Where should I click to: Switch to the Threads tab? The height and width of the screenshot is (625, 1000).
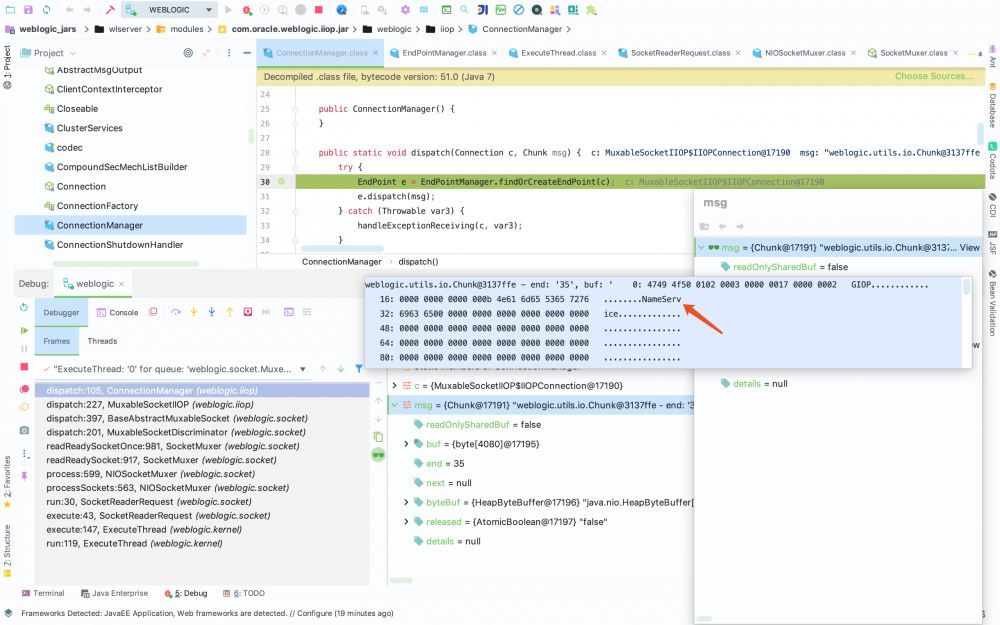point(104,341)
